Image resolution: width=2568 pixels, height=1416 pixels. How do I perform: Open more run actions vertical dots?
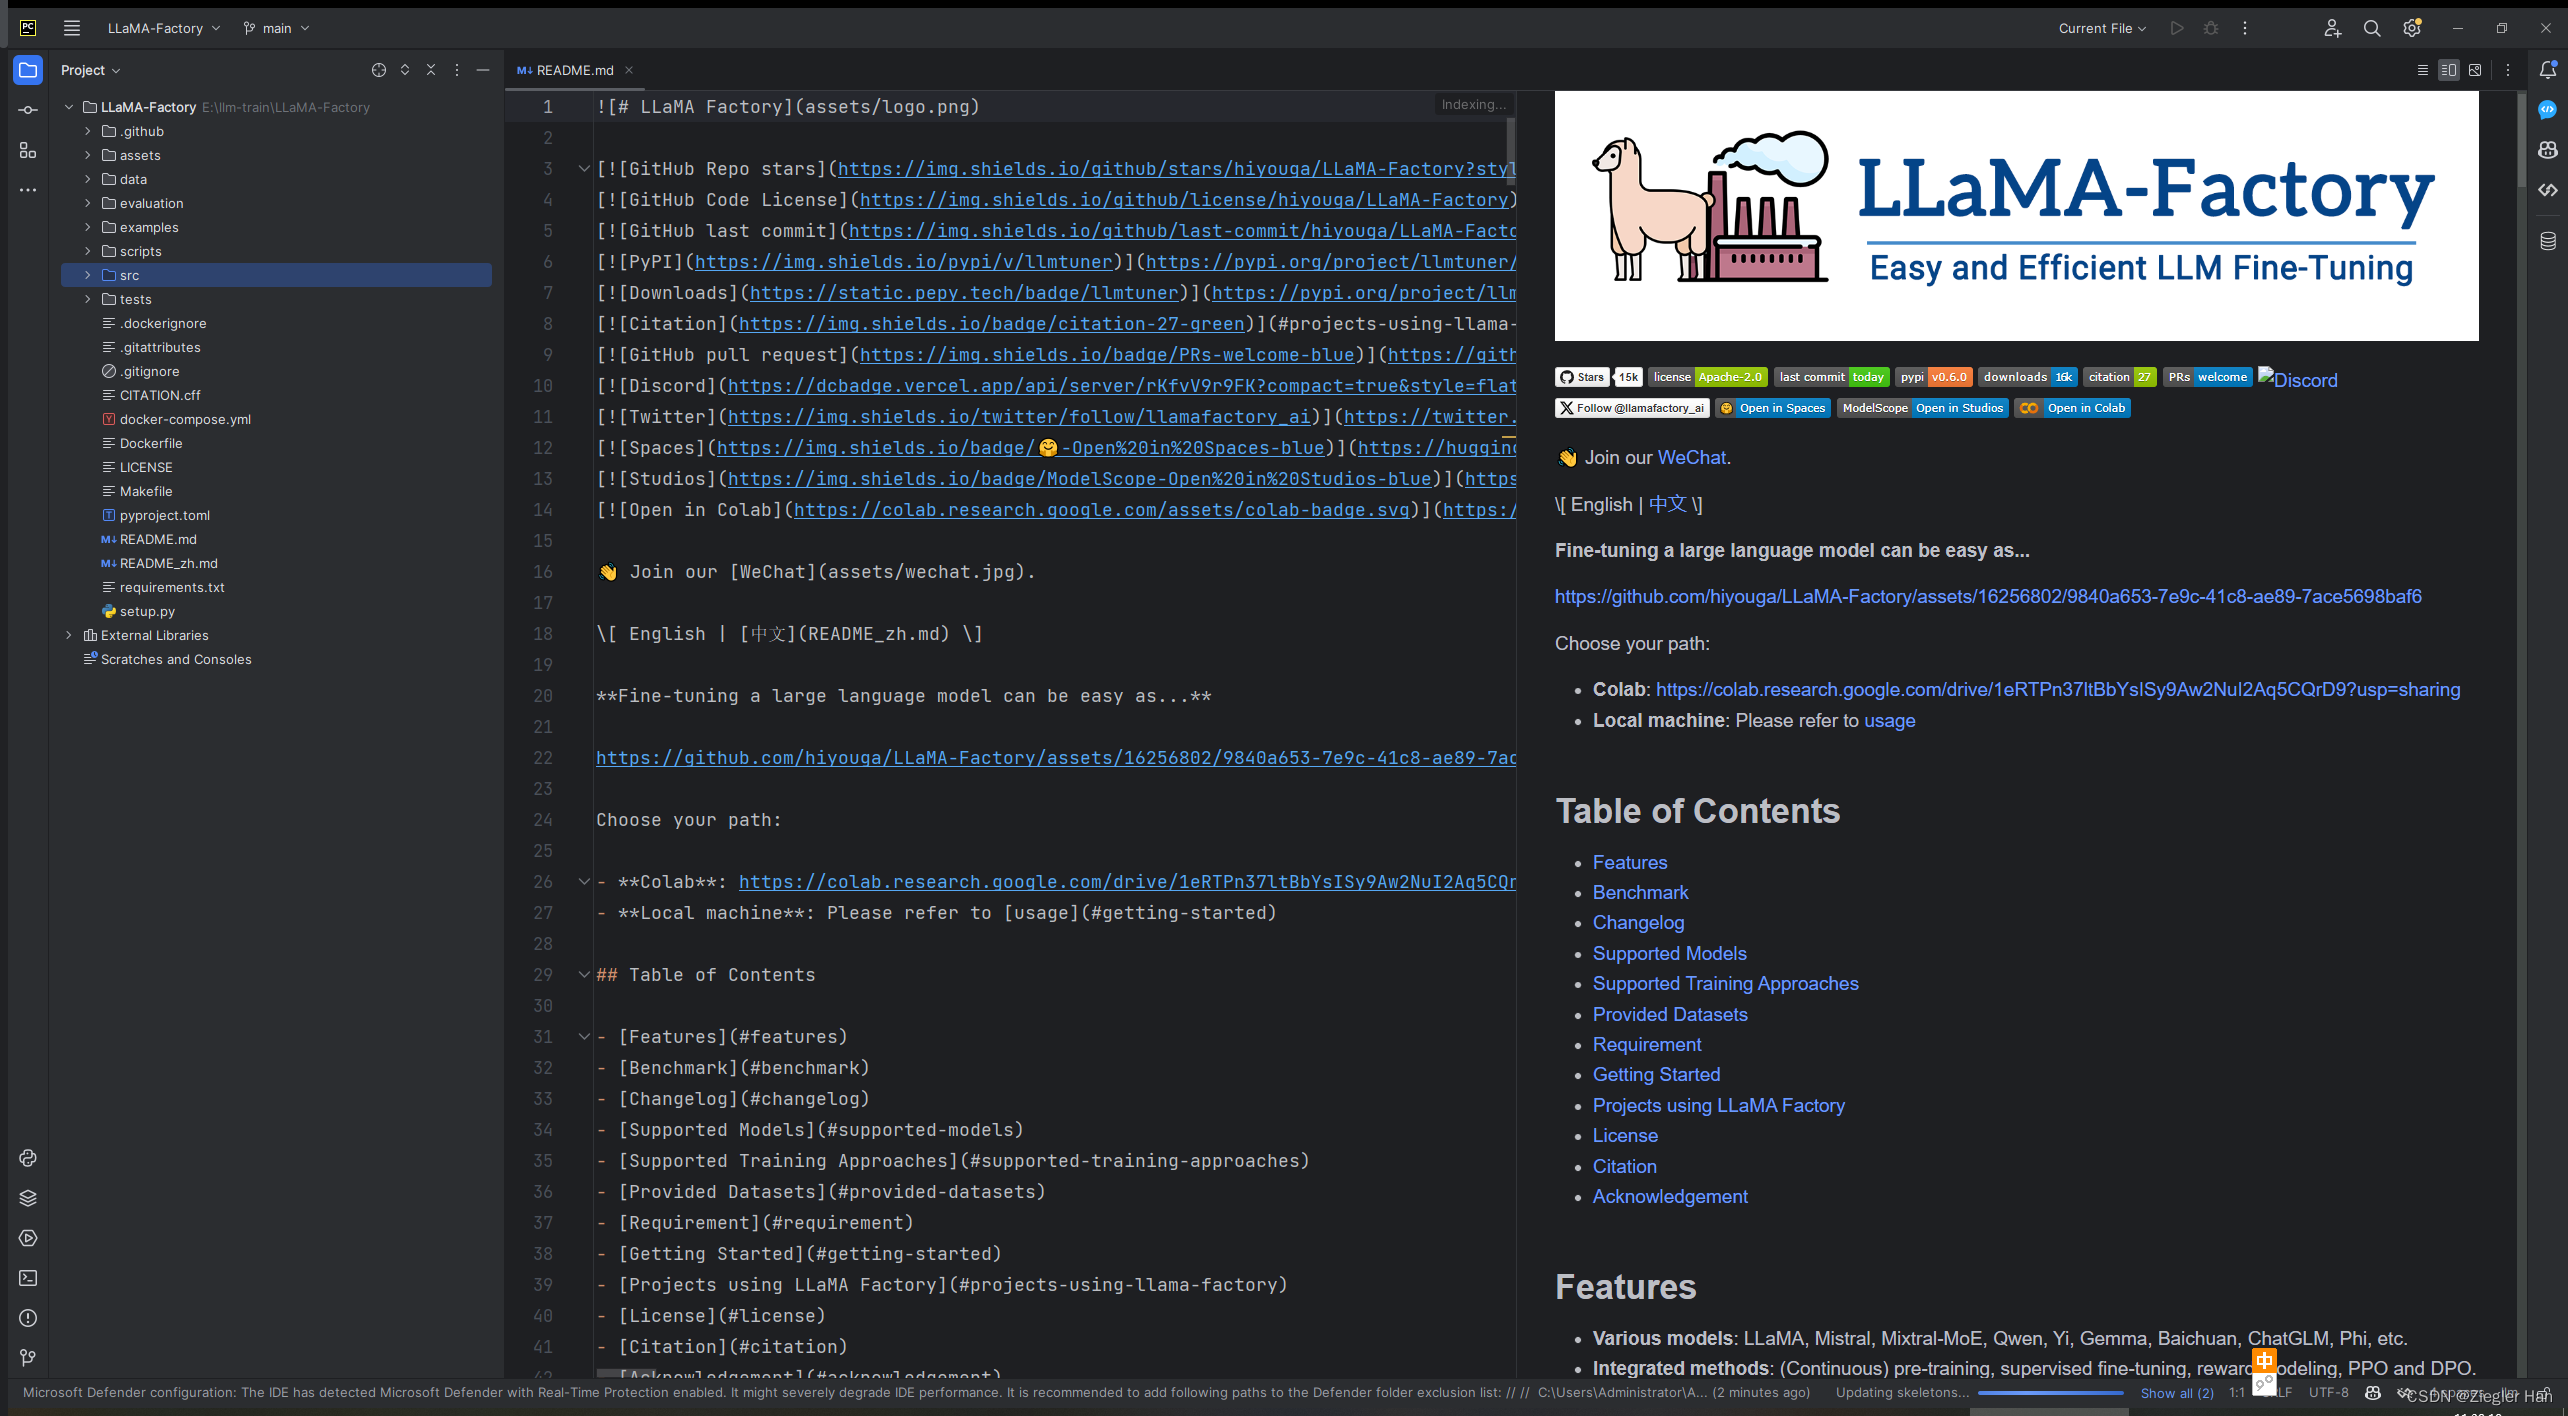(2245, 28)
